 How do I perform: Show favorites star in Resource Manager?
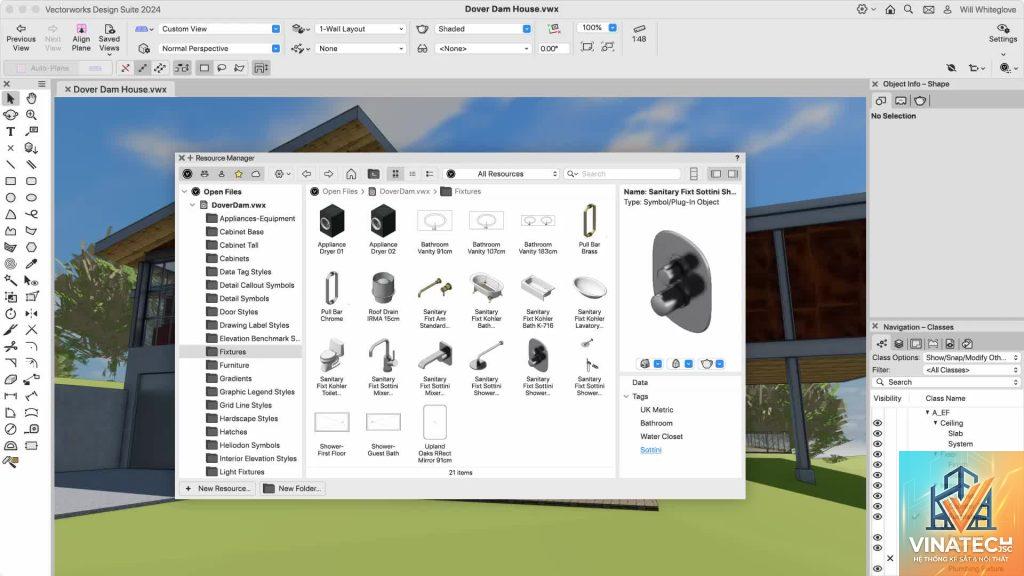click(238, 174)
